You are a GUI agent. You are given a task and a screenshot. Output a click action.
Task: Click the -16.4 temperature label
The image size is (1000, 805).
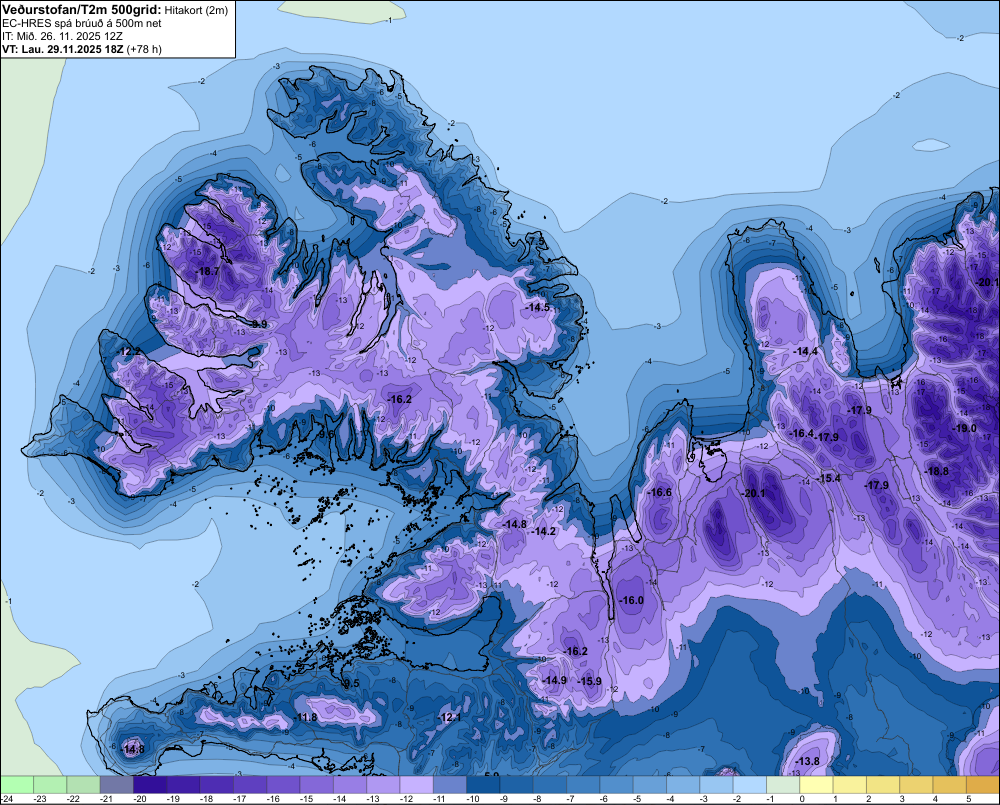(x=802, y=434)
